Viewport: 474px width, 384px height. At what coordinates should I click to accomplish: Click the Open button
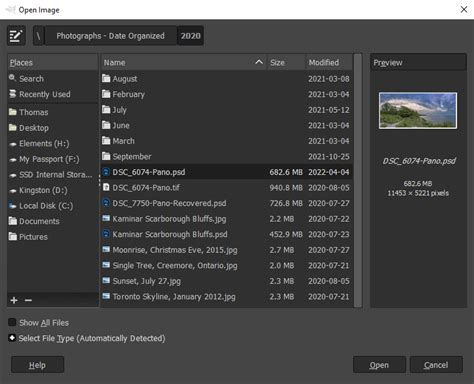(379, 365)
